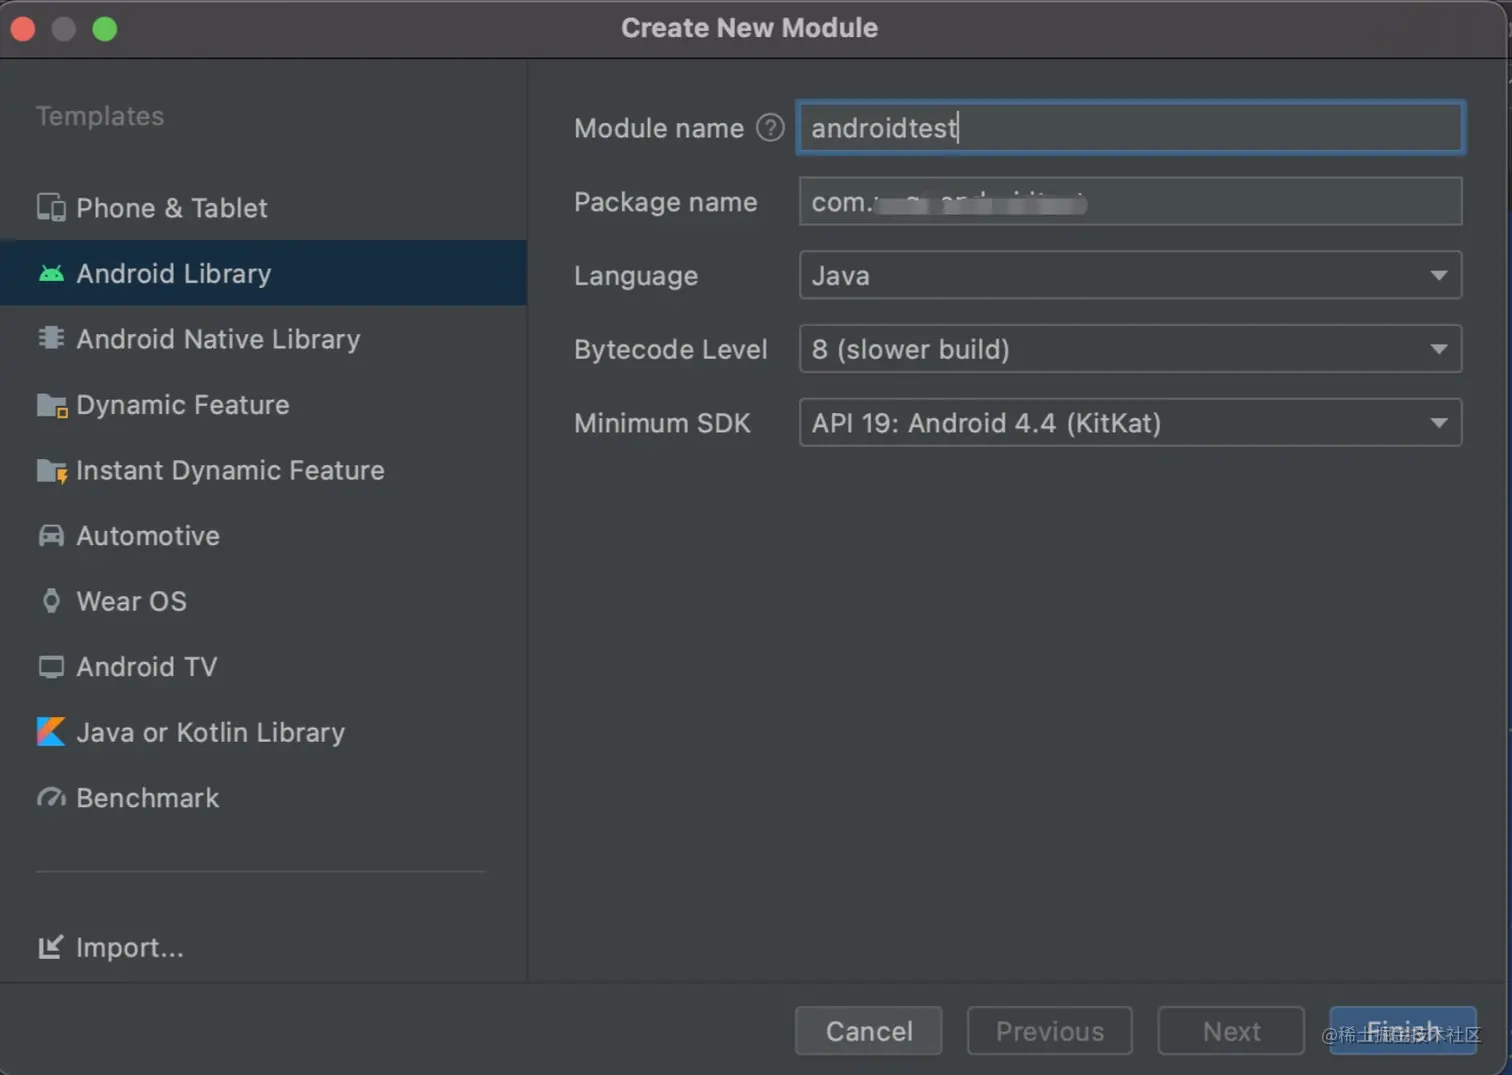Click the Previous button
Viewport: 1512px width, 1075px height.
point(1048,1031)
